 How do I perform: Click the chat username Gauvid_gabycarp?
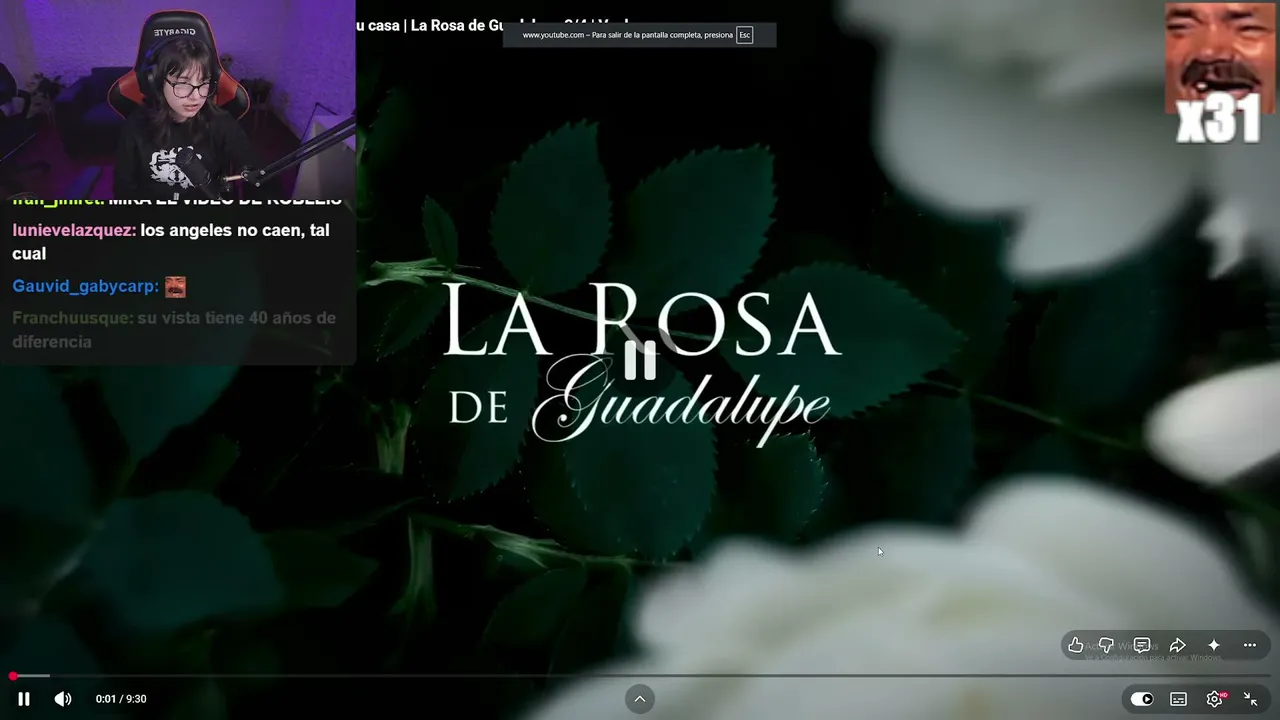coord(86,286)
